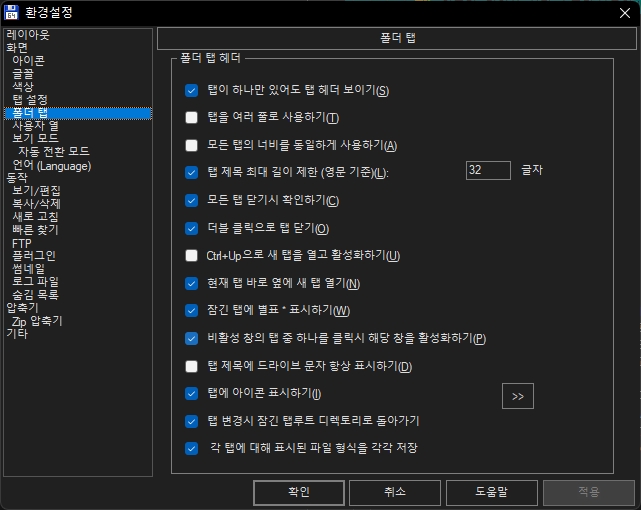Open FTP settings page
The height and width of the screenshot is (510, 641).
pos(22,244)
